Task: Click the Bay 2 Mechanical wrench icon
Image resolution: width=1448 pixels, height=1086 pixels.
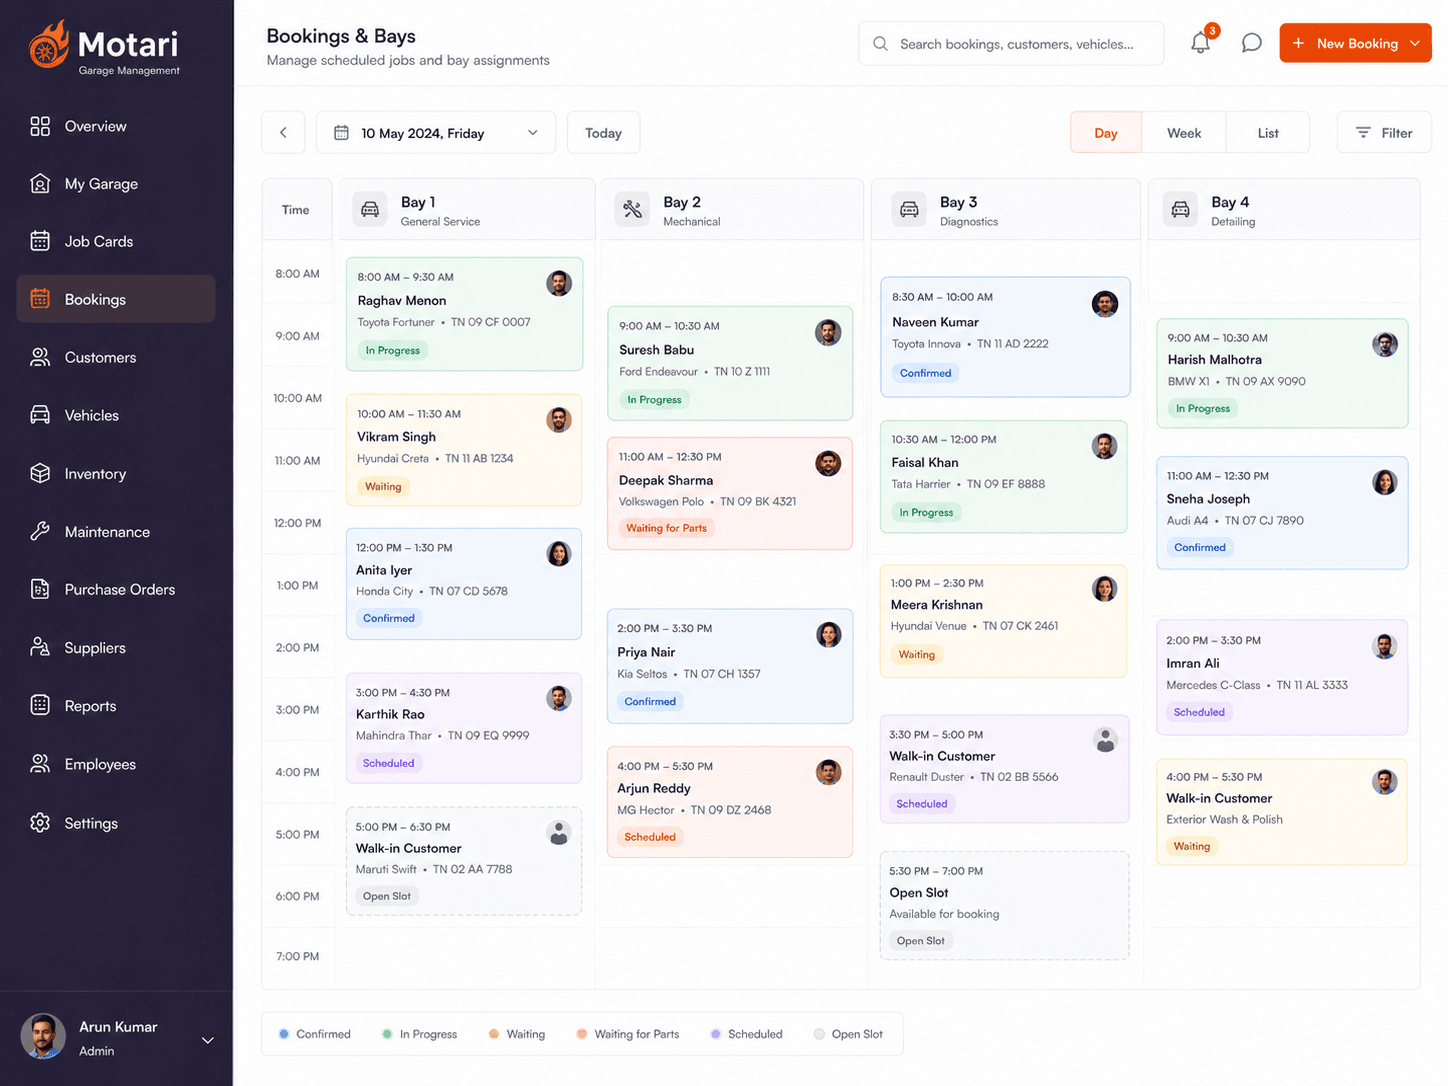Action: [632, 209]
